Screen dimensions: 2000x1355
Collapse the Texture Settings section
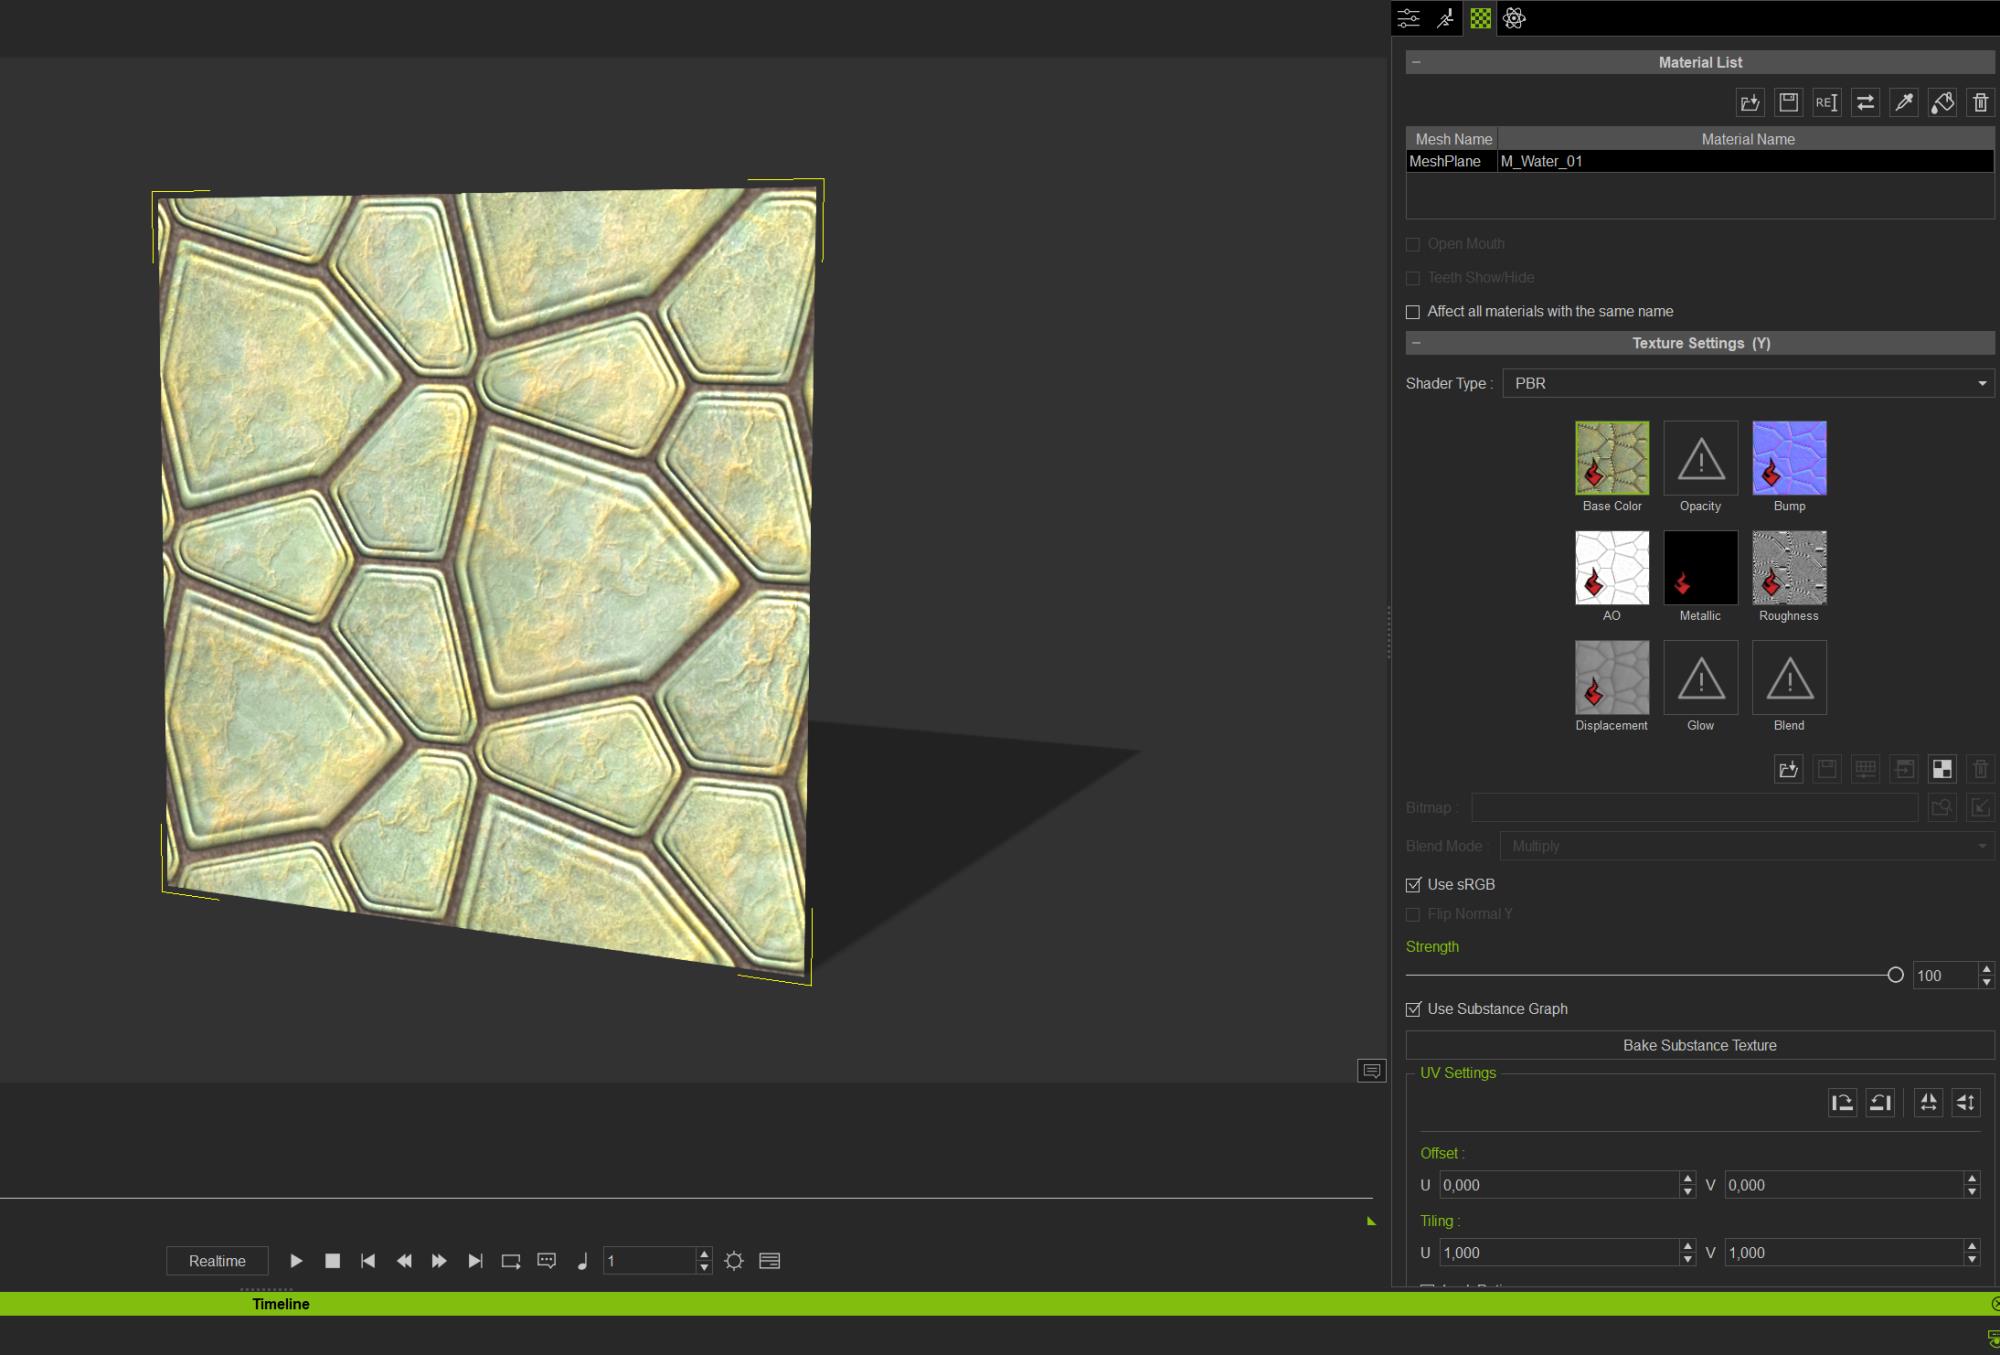click(1416, 343)
